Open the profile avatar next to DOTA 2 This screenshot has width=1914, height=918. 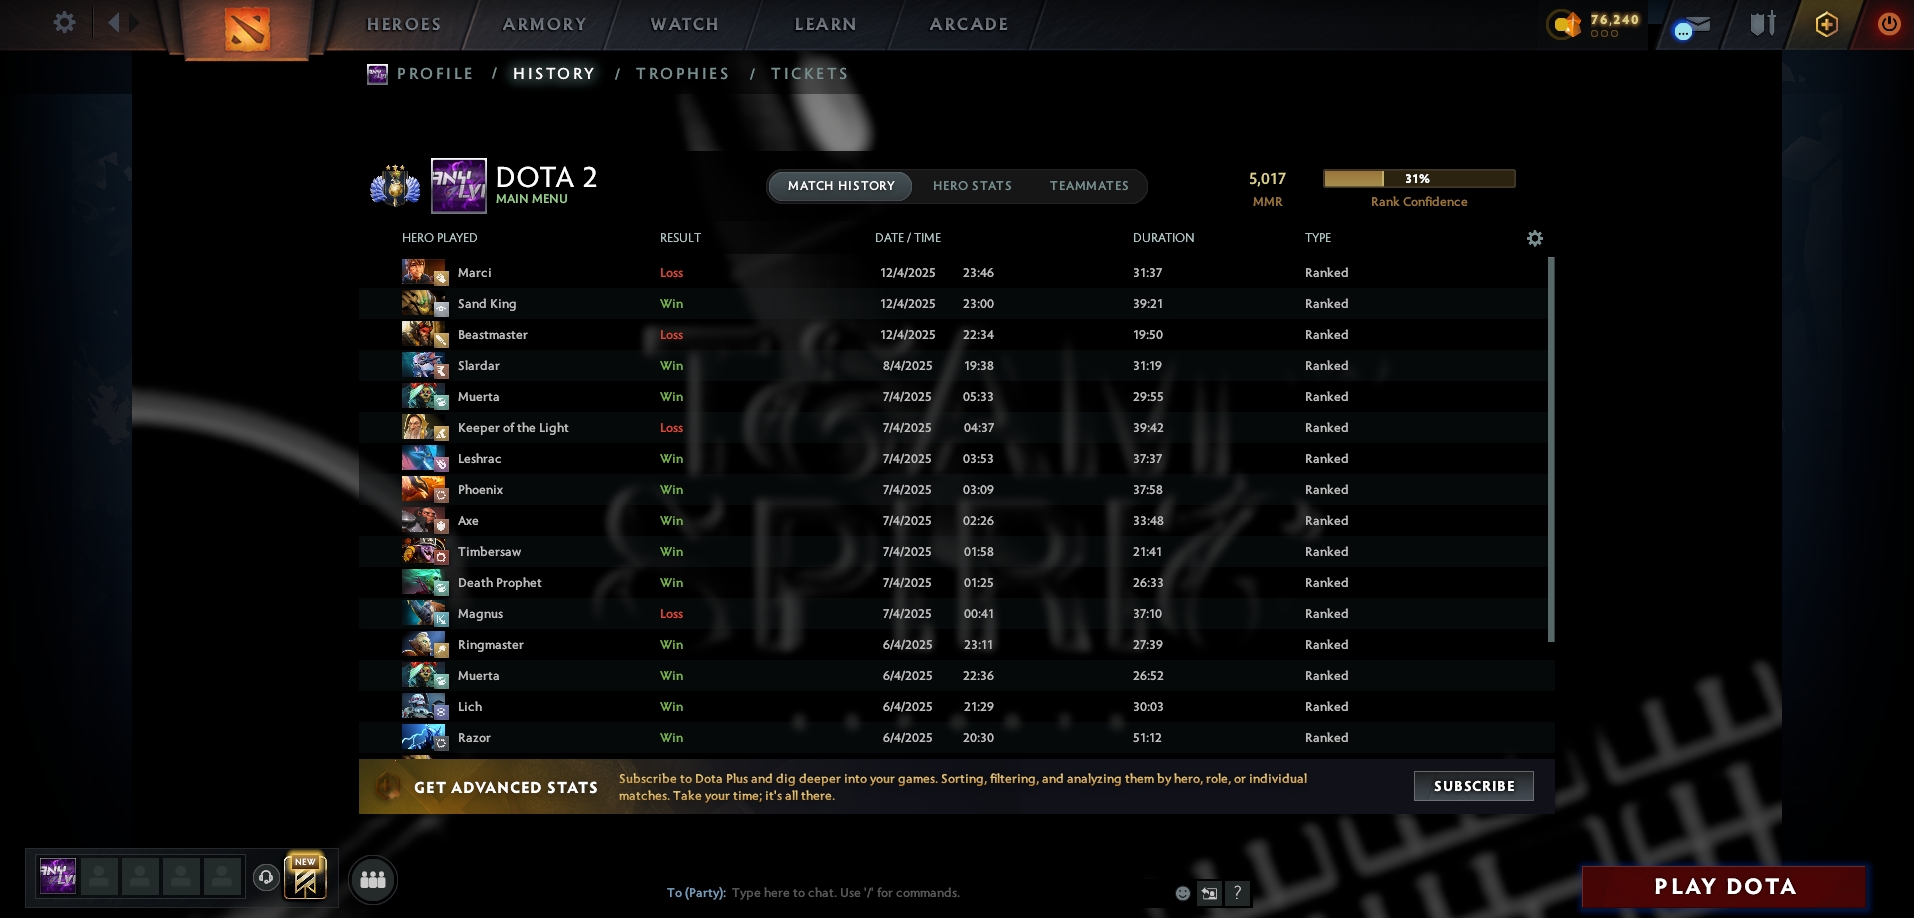click(x=459, y=186)
